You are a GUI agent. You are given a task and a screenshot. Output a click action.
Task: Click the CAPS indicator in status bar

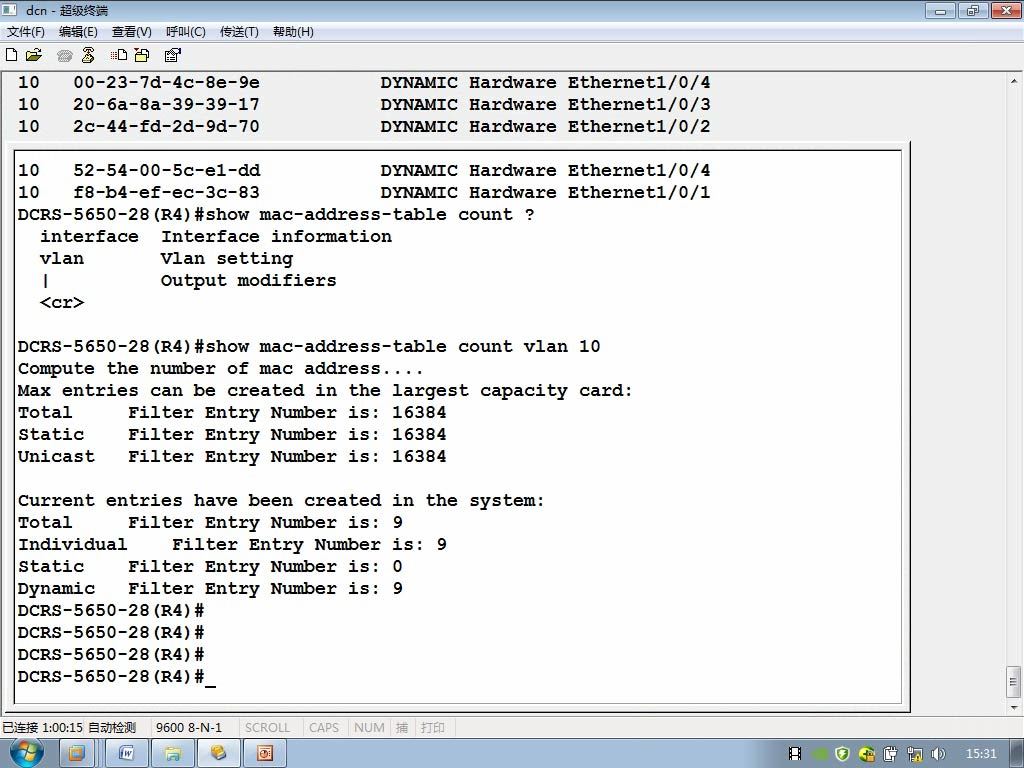coord(324,727)
